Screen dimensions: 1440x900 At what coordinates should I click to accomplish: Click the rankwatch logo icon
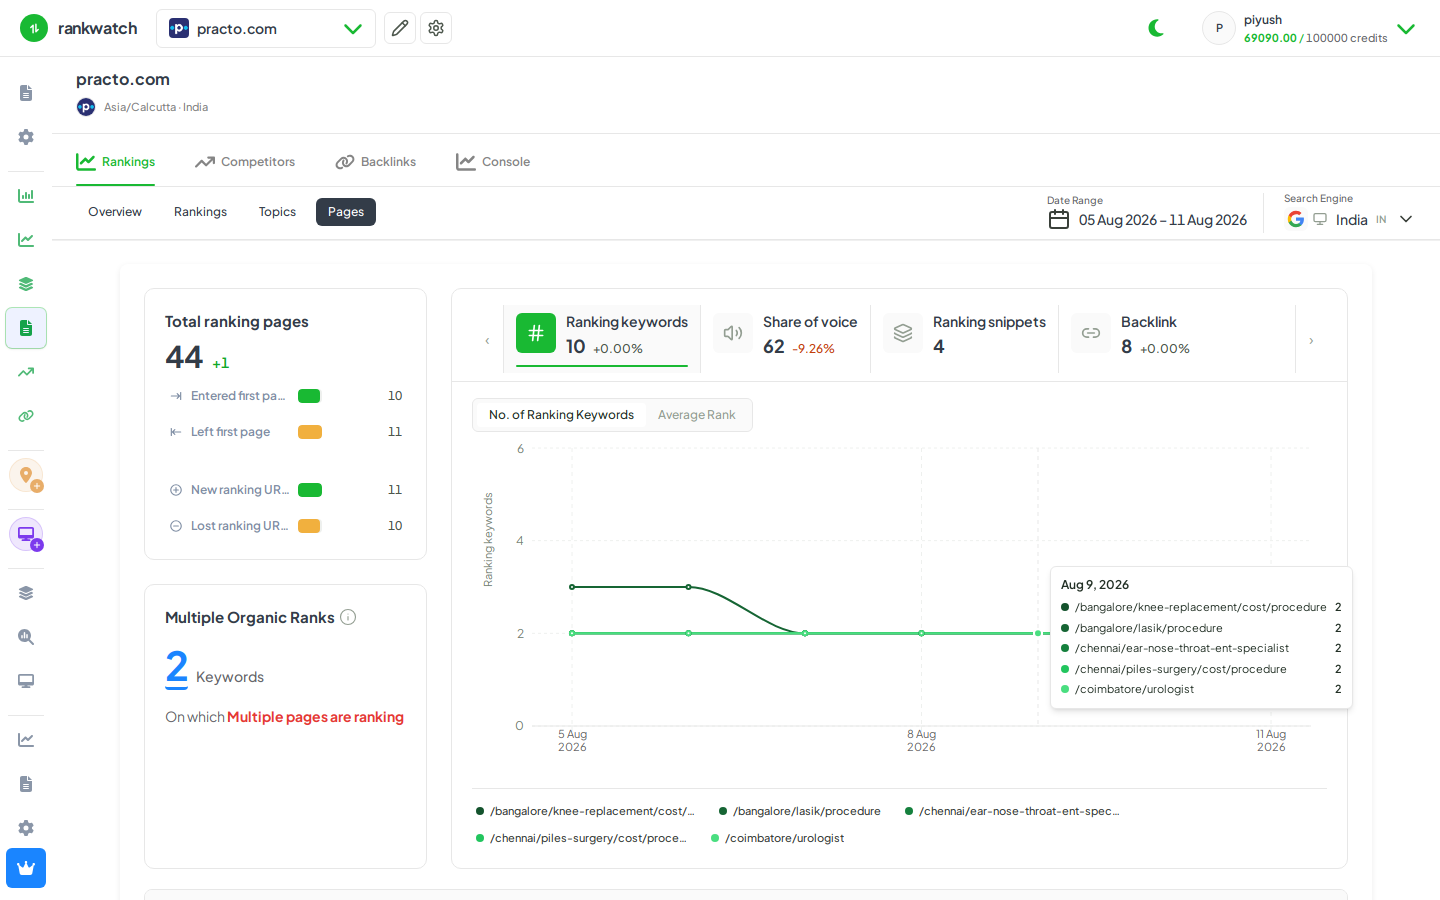(34, 28)
